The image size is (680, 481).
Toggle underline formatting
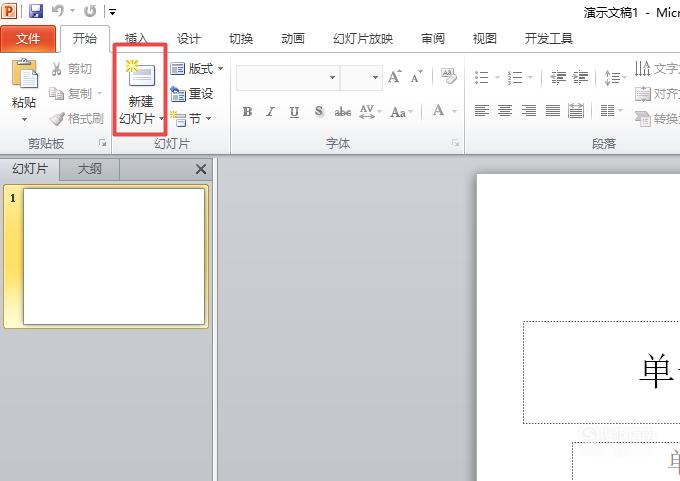294,112
